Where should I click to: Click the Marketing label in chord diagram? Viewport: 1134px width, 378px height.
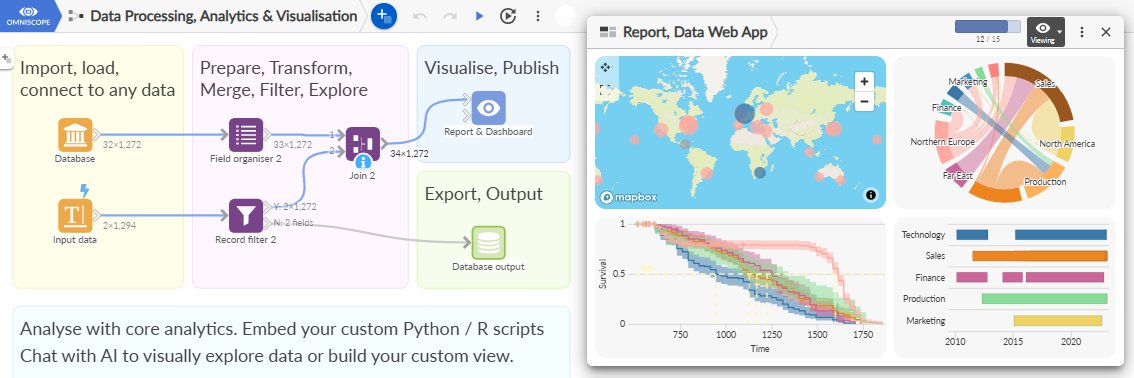pos(968,82)
